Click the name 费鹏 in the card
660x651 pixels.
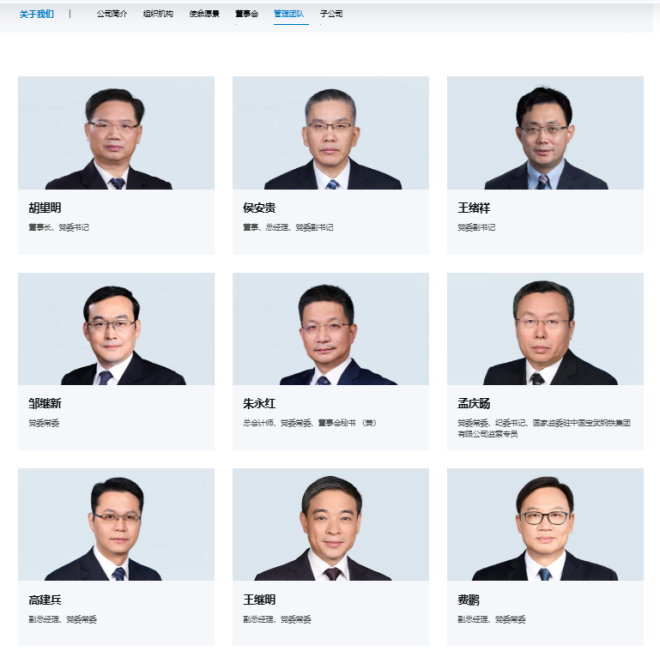[x=468, y=600]
